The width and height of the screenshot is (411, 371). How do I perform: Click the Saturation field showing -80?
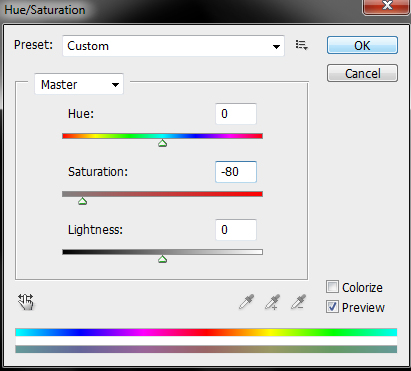[236, 172]
